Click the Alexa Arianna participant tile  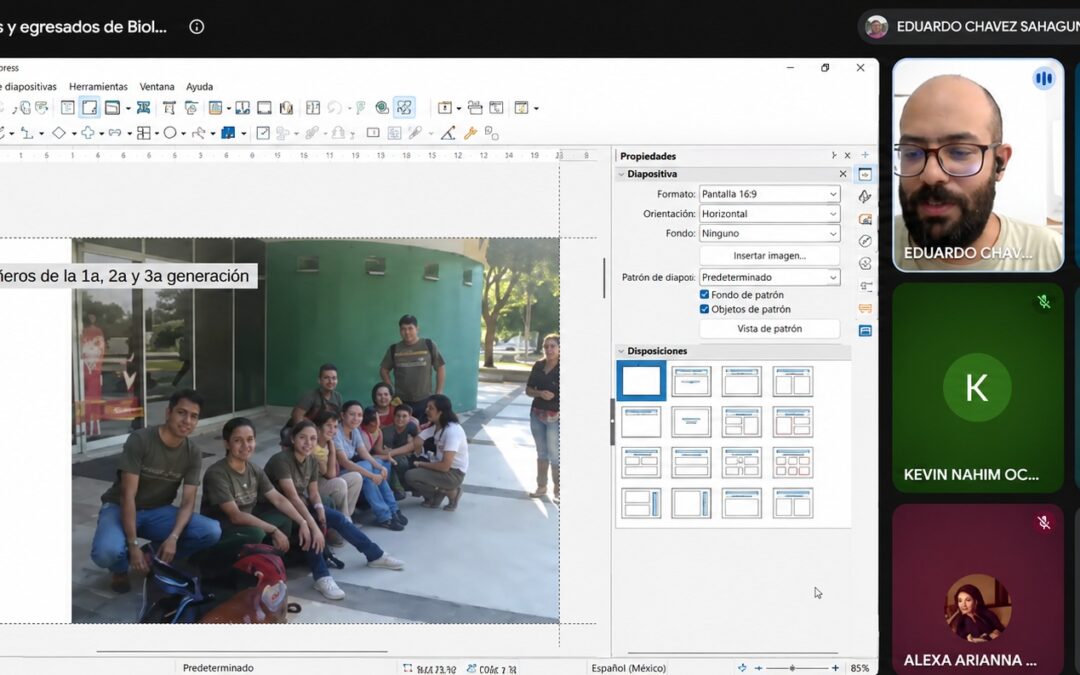[x=978, y=589]
